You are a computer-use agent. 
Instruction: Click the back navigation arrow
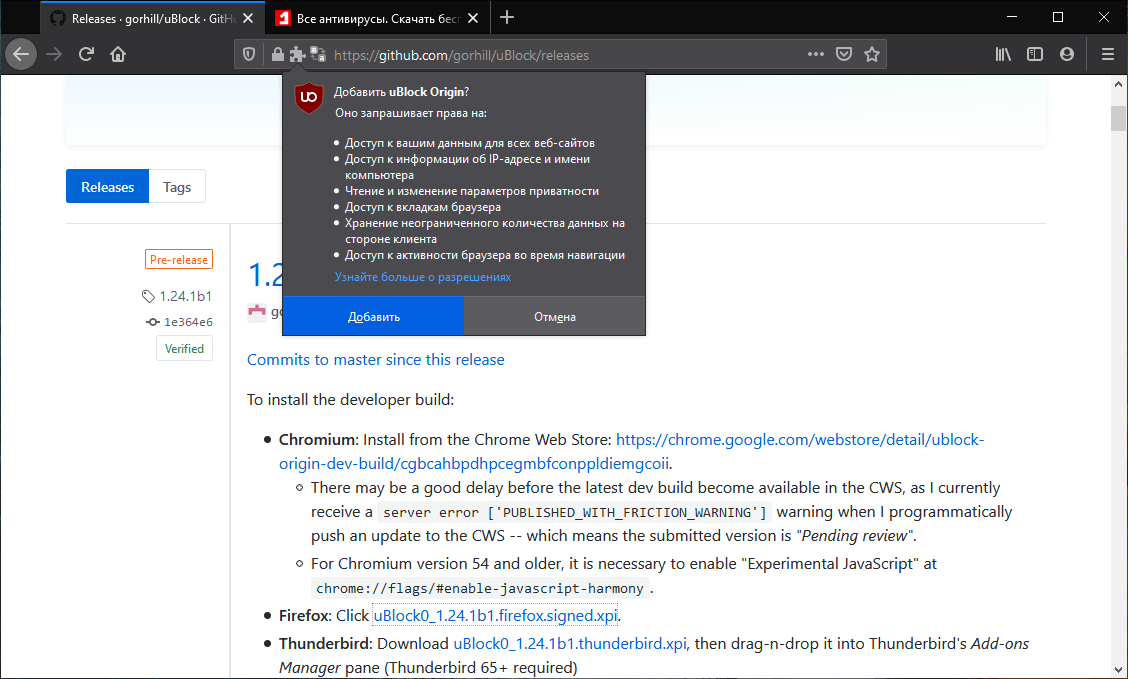click(21, 54)
